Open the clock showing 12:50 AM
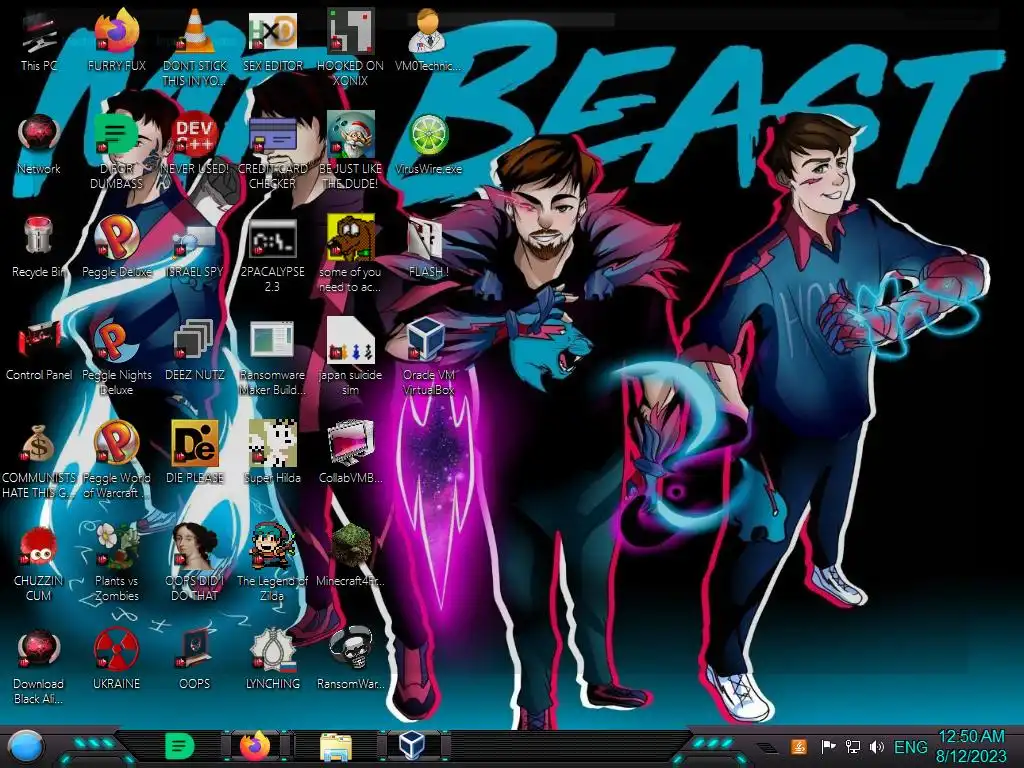 971,747
